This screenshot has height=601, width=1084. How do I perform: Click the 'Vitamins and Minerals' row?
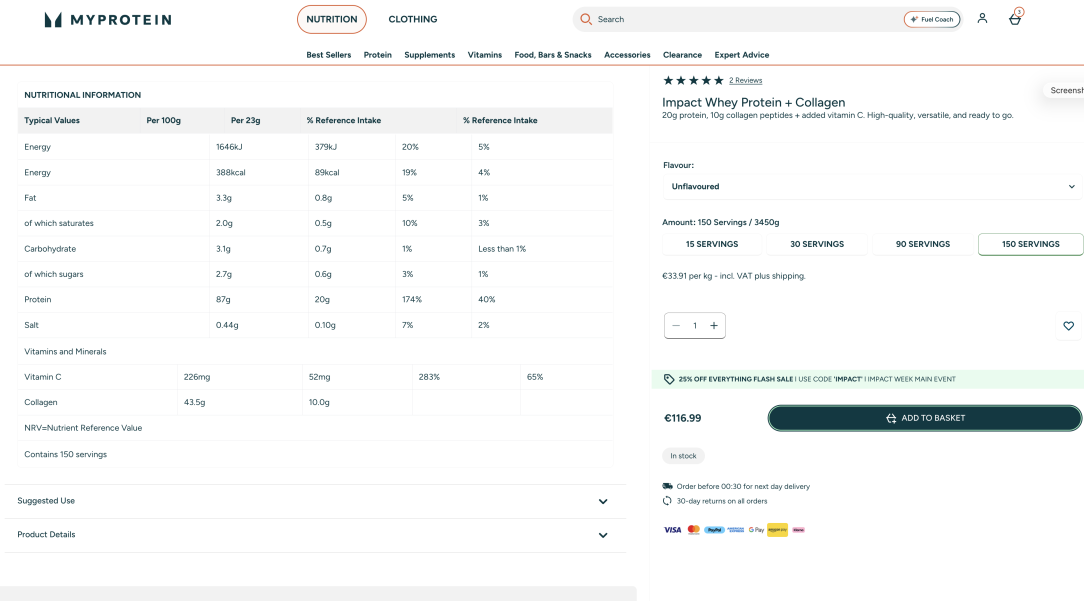coord(315,351)
